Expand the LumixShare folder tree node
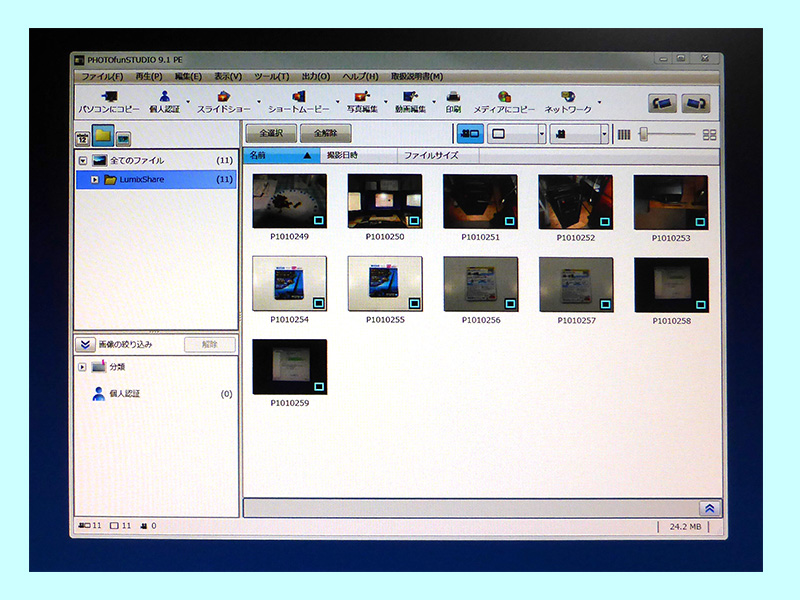The height and width of the screenshot is (600, 800). pos(95,180)
